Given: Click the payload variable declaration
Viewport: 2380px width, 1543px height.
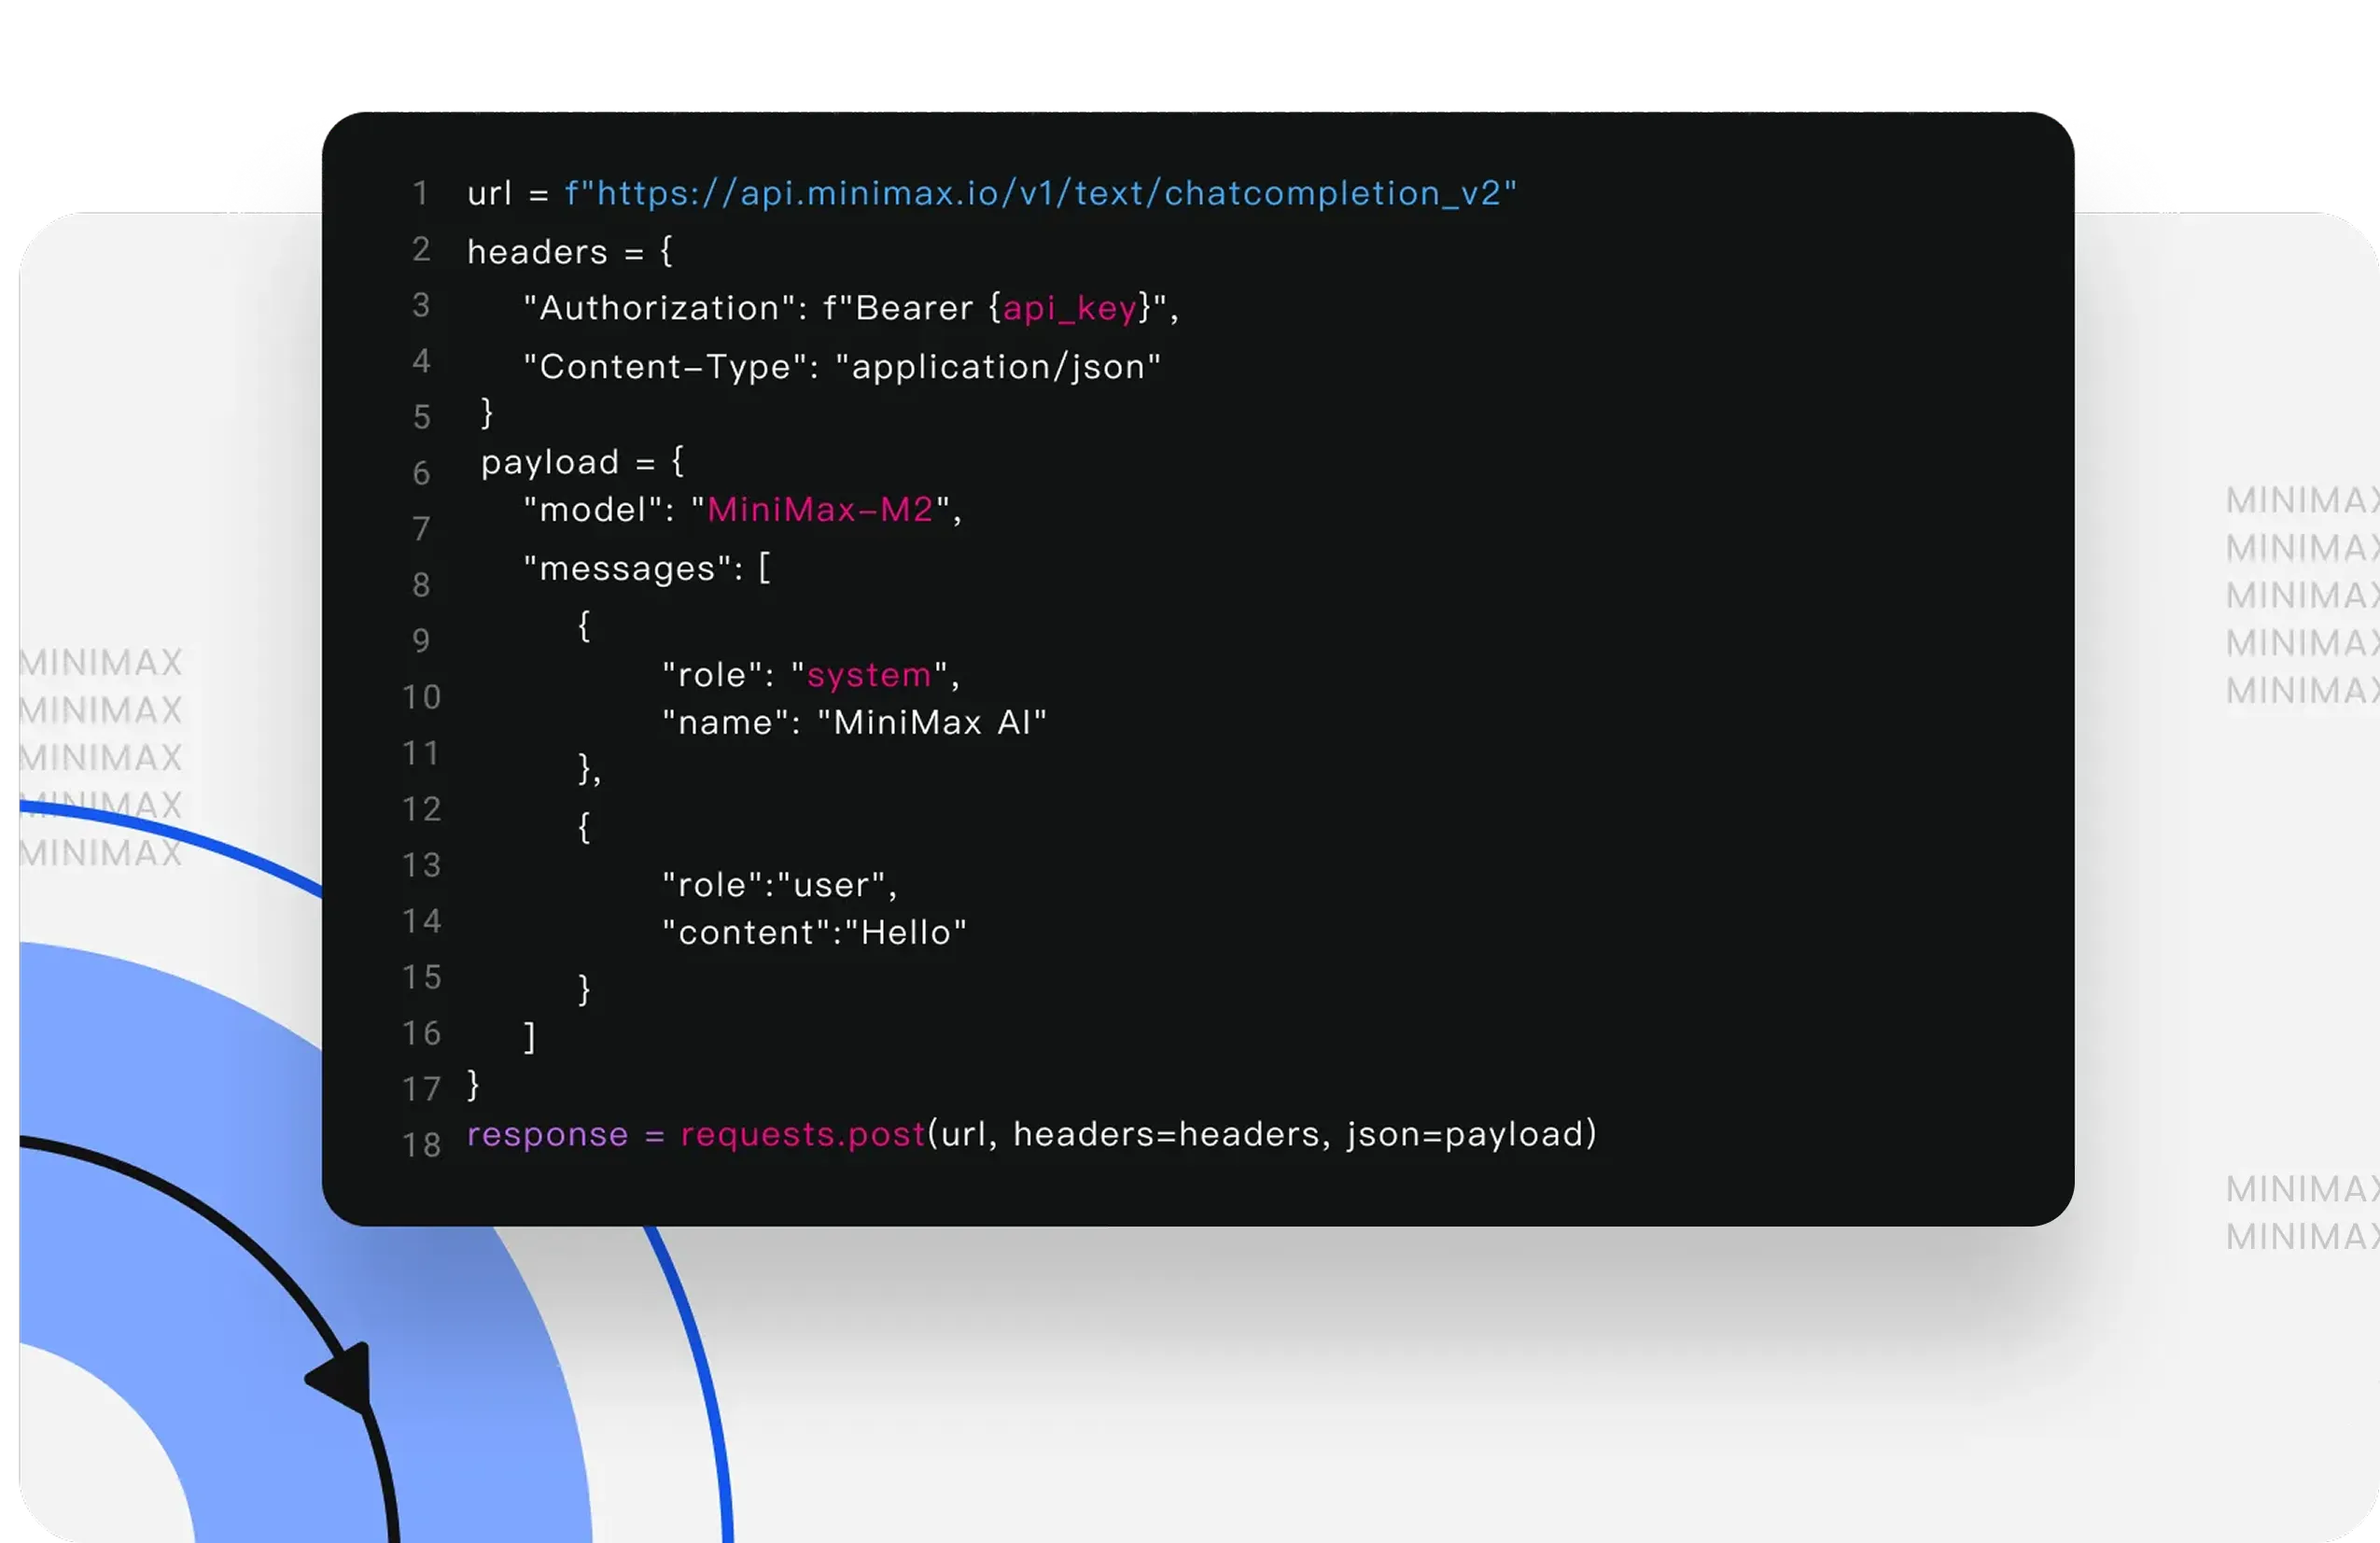Looking at the screenshot, I should (550, 462).
